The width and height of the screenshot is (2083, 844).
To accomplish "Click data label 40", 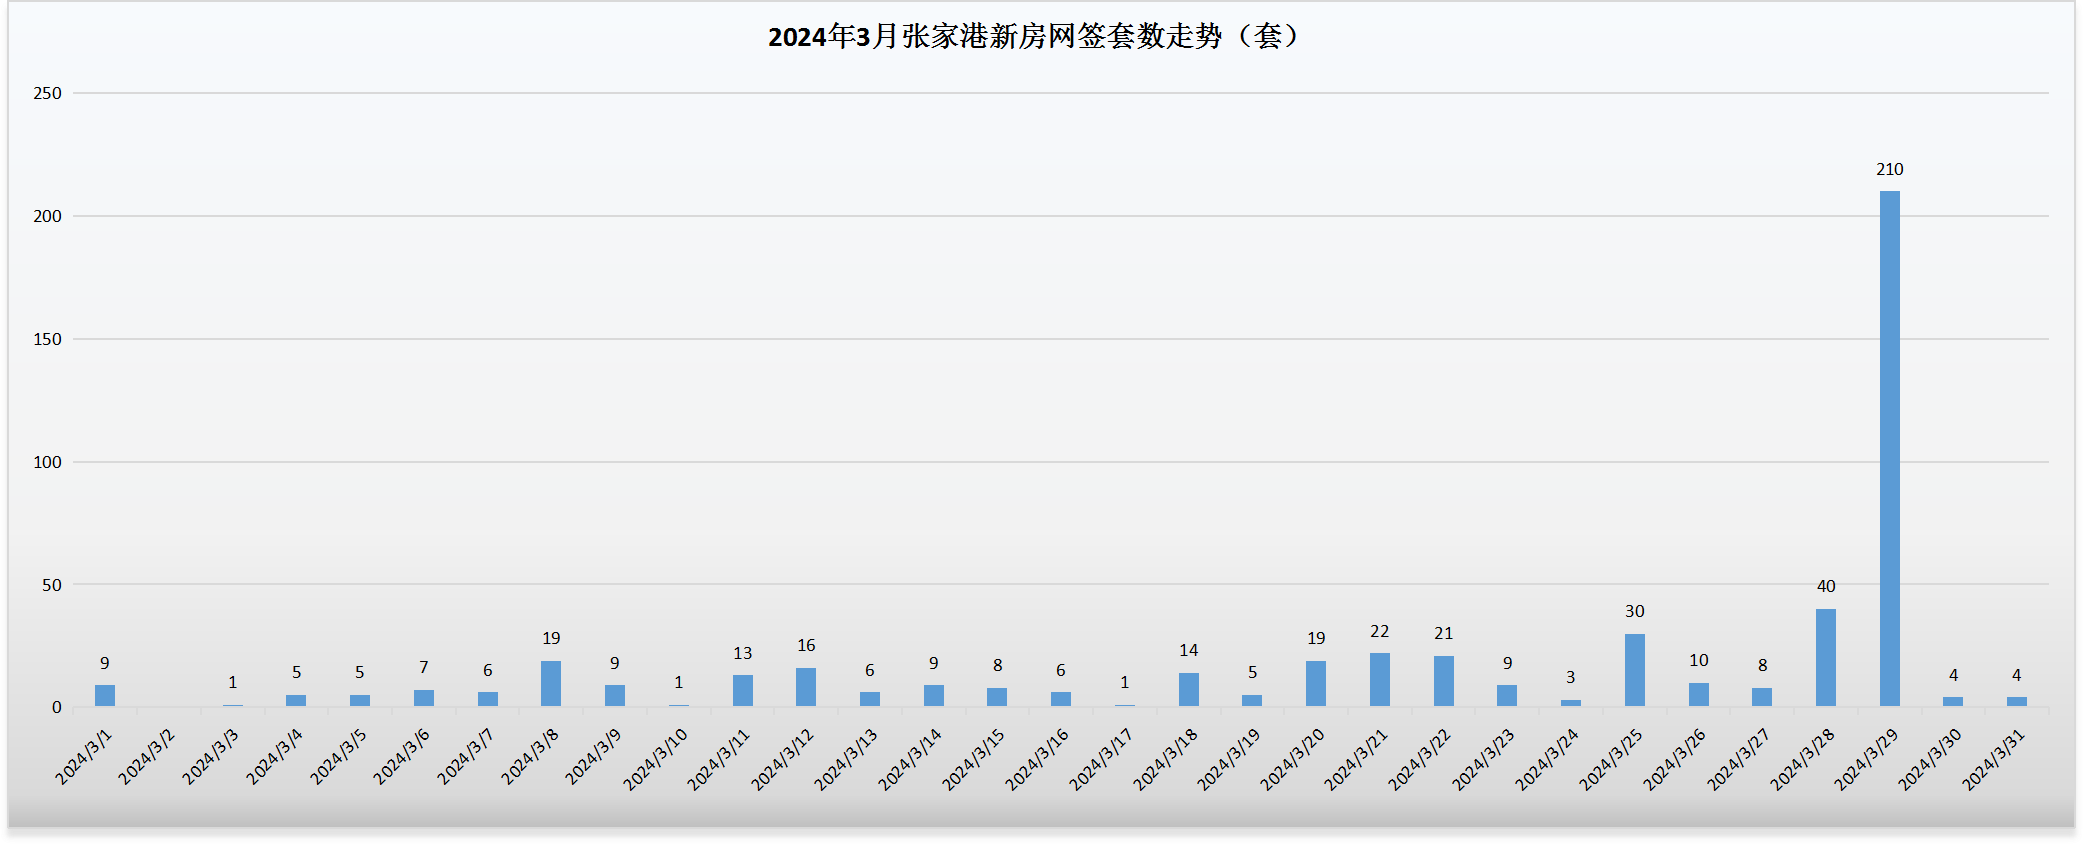I will click(x=1826, y=586).
